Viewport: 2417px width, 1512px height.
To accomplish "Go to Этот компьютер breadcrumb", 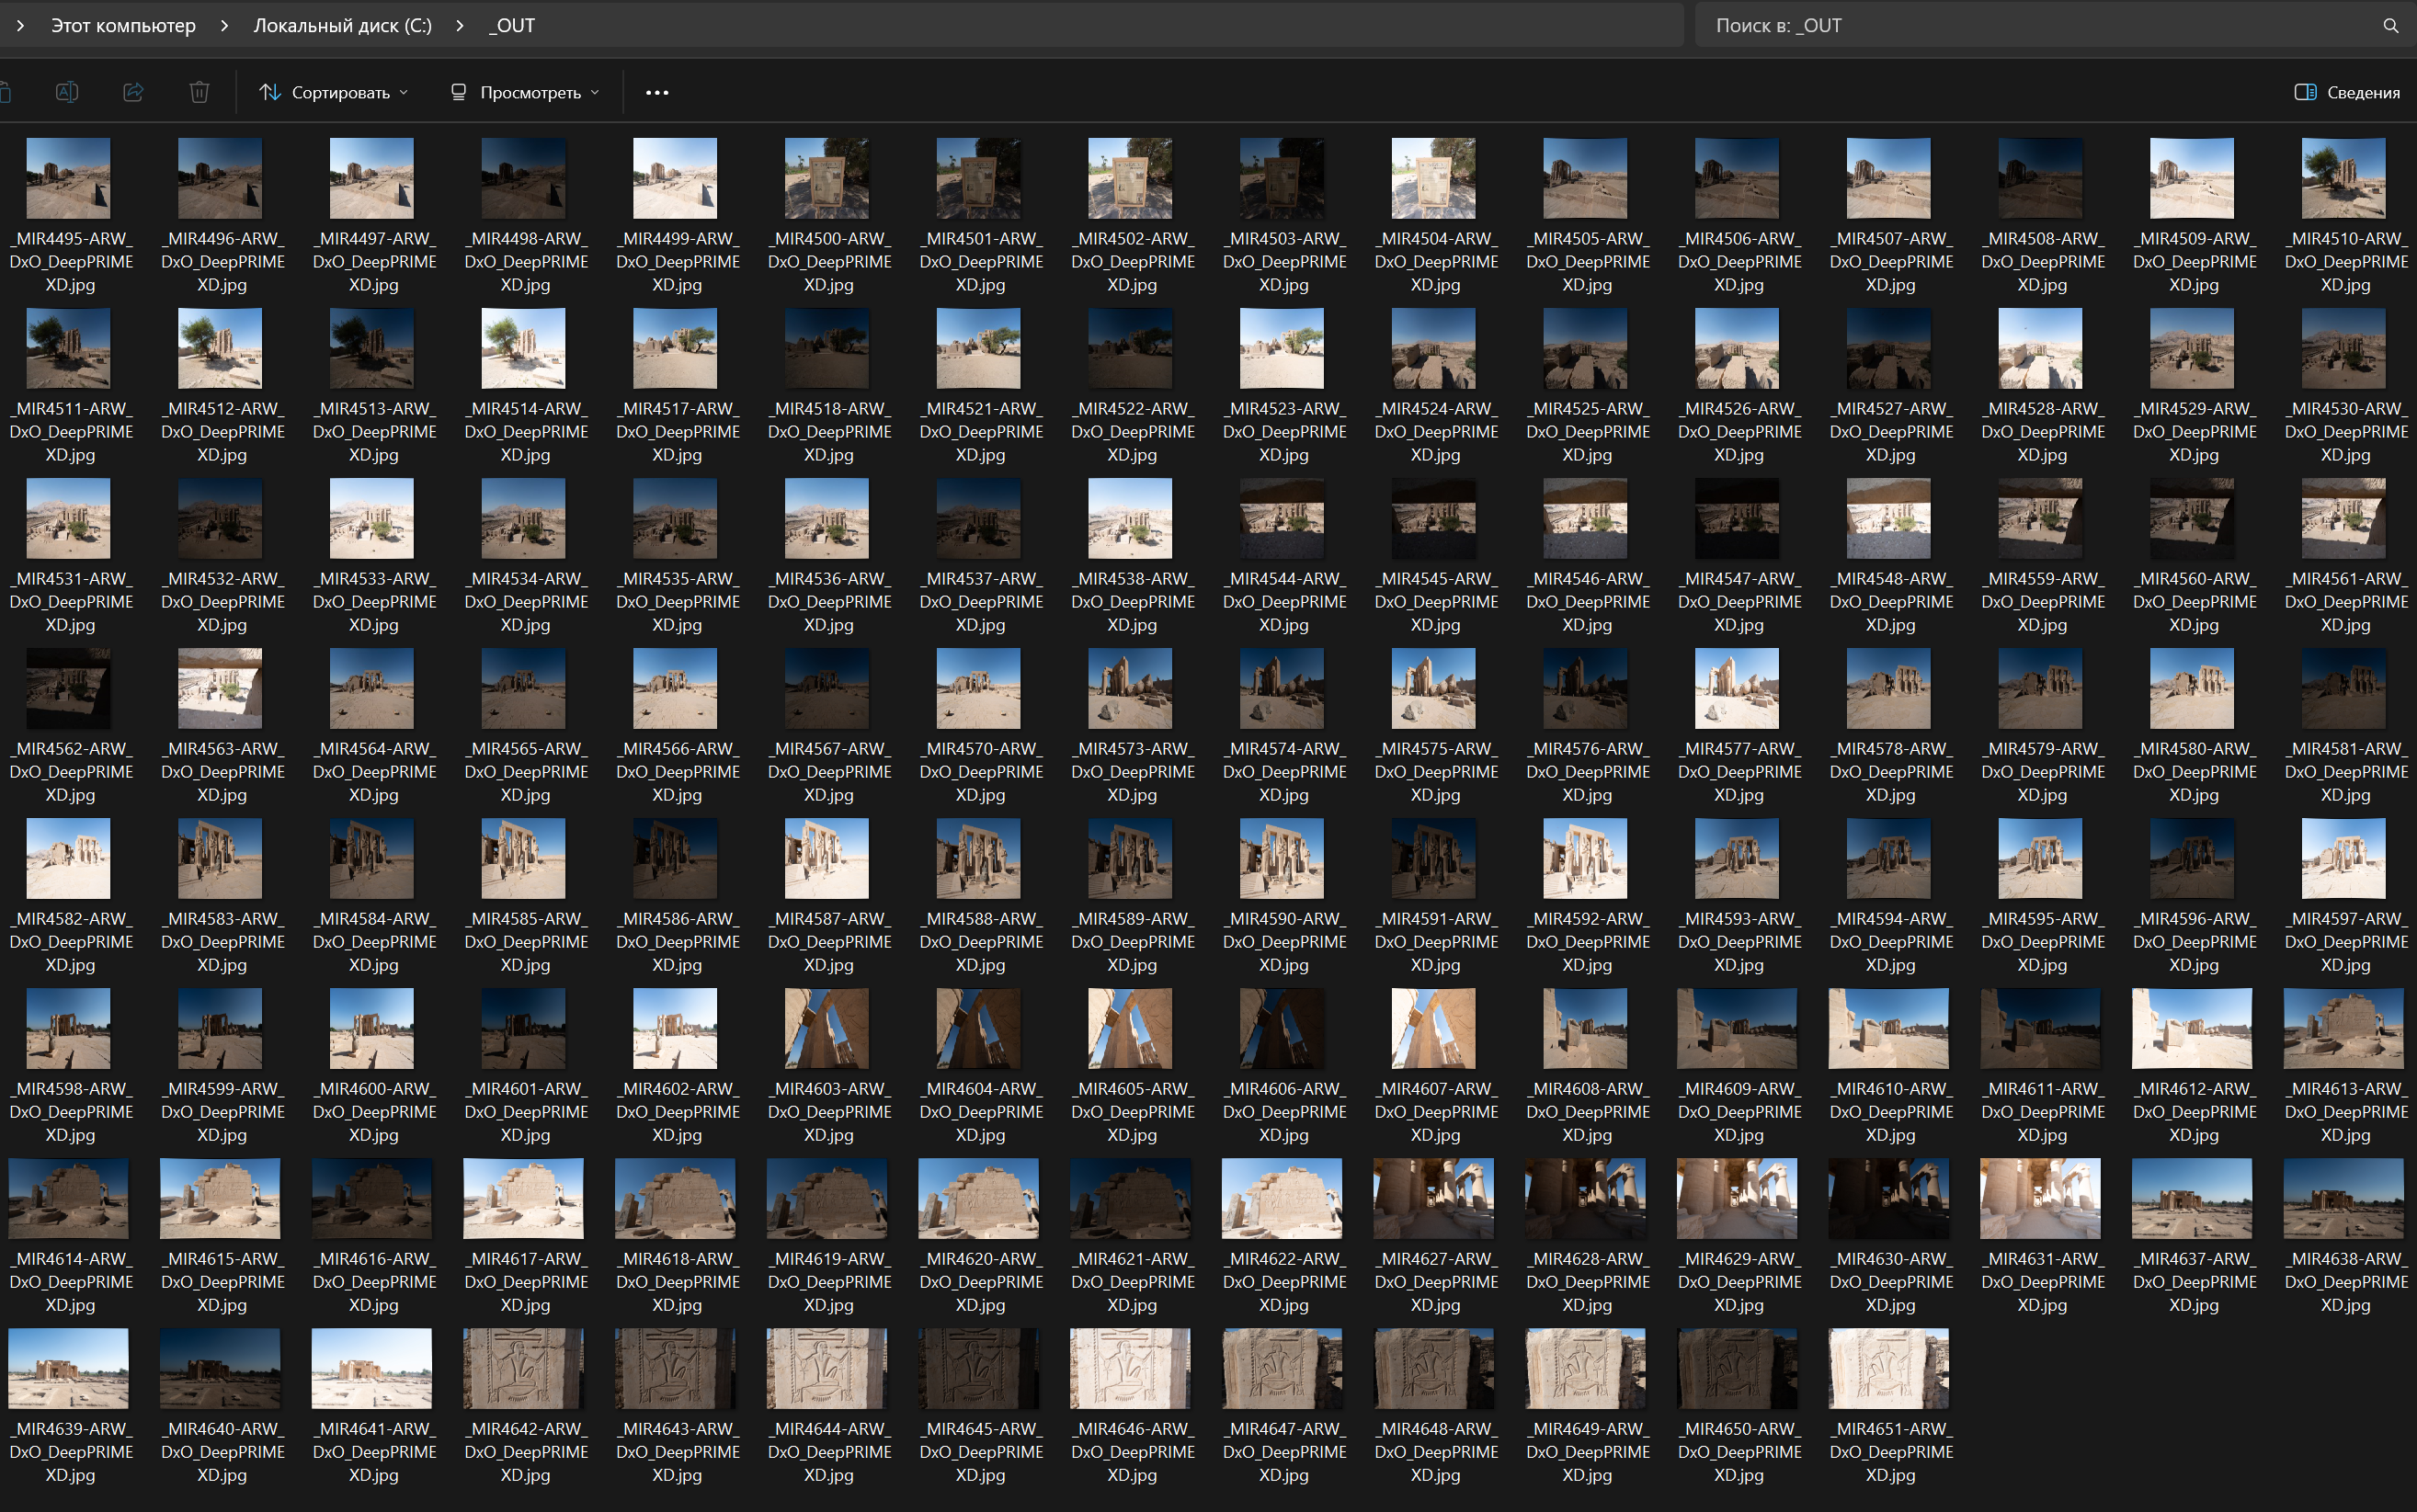I will pyautogui.click(x=123, y=26).
